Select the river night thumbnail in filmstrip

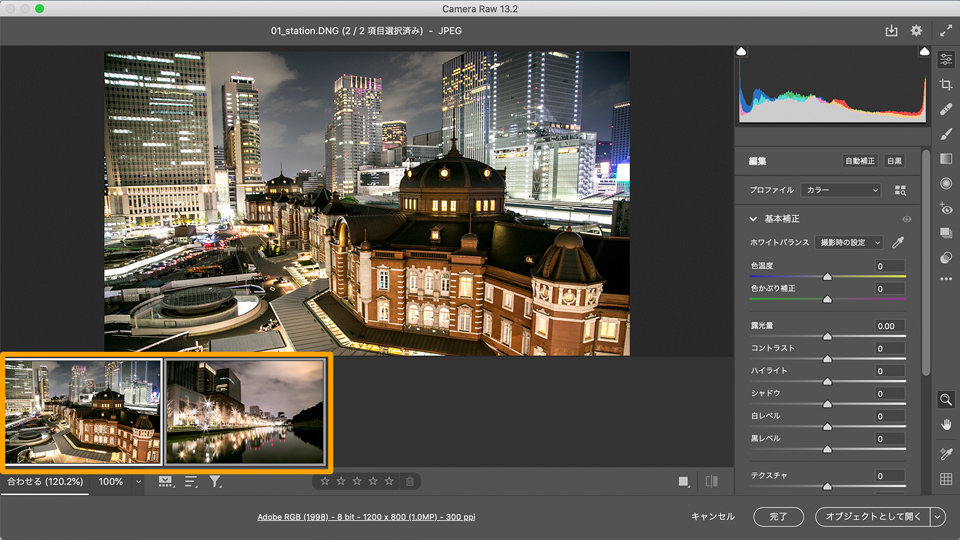click(x=245, y=411)
